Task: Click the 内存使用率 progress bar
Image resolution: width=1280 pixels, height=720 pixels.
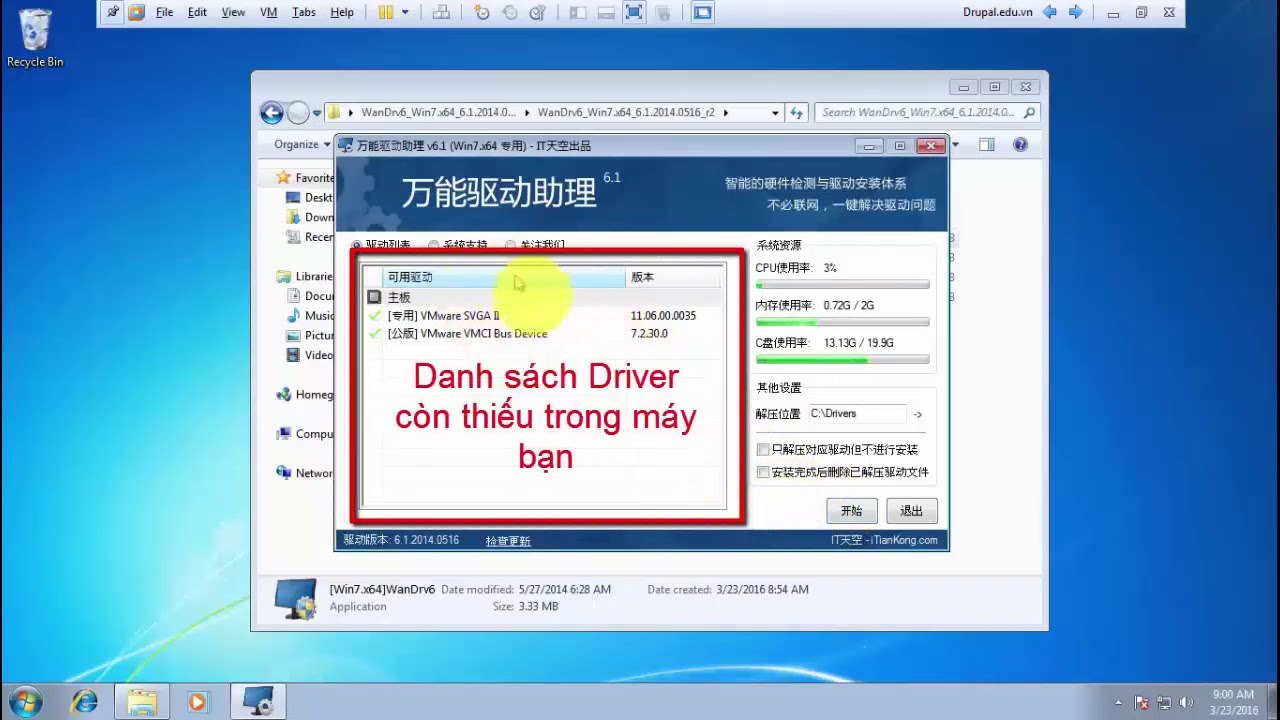Action: click(x=842, y=322)
